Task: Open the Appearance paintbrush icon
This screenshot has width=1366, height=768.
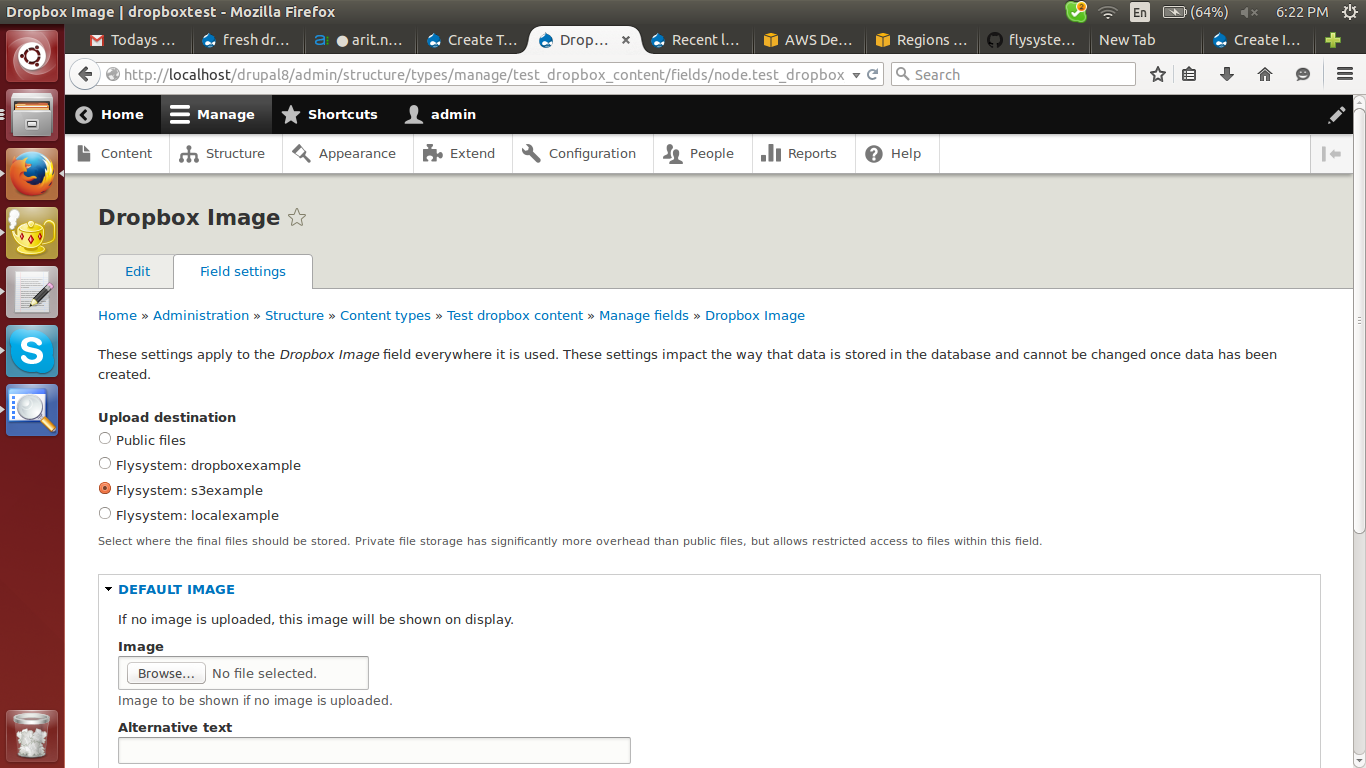Action: (299, 153)
